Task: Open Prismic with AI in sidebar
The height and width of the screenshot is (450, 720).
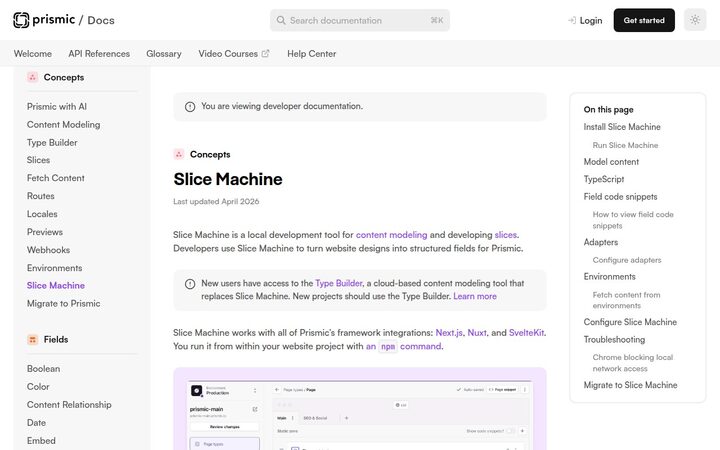Action: point(56,107)
